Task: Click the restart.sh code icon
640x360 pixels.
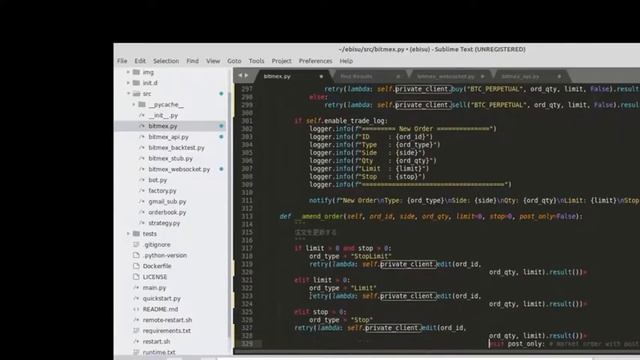Action: [x=136, y=341]
